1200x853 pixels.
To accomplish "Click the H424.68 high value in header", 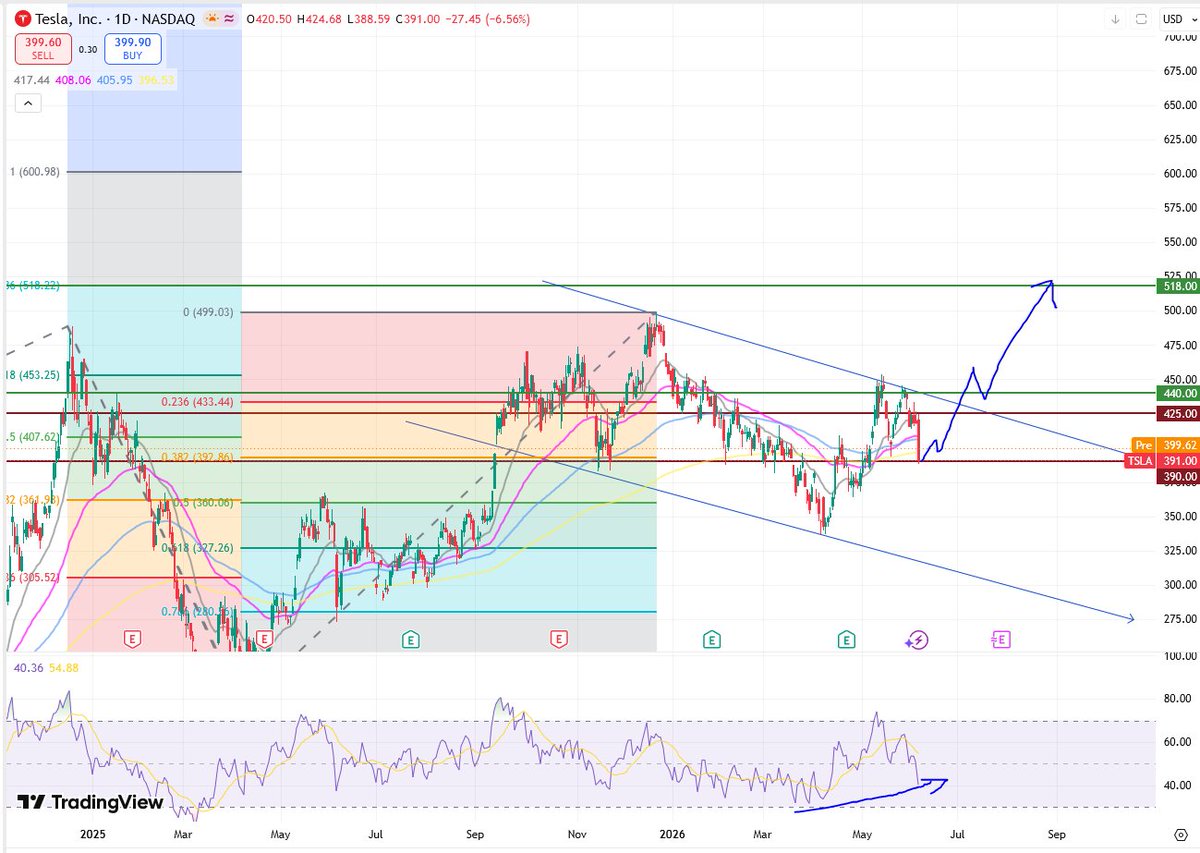I will point(319,19).
